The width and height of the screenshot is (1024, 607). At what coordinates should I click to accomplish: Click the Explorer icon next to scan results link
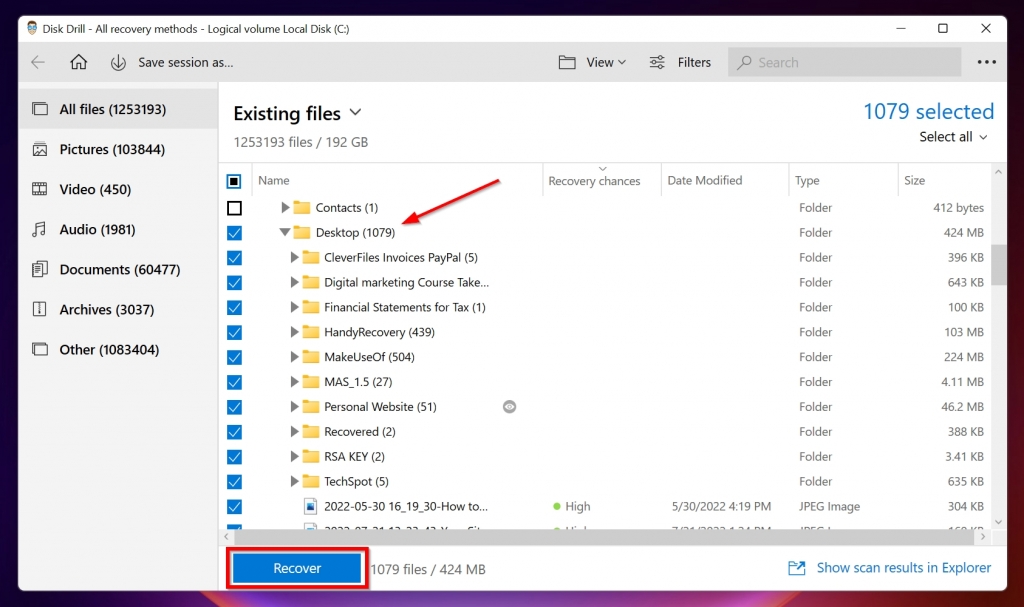pos(795,567)
